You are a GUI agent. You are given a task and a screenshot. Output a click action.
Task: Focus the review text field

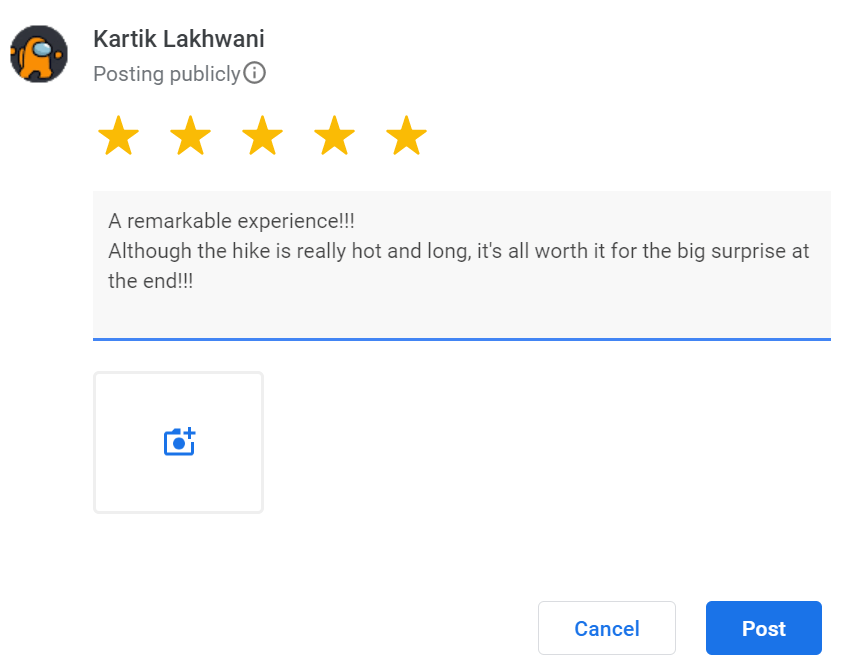[x=461, y=310]
